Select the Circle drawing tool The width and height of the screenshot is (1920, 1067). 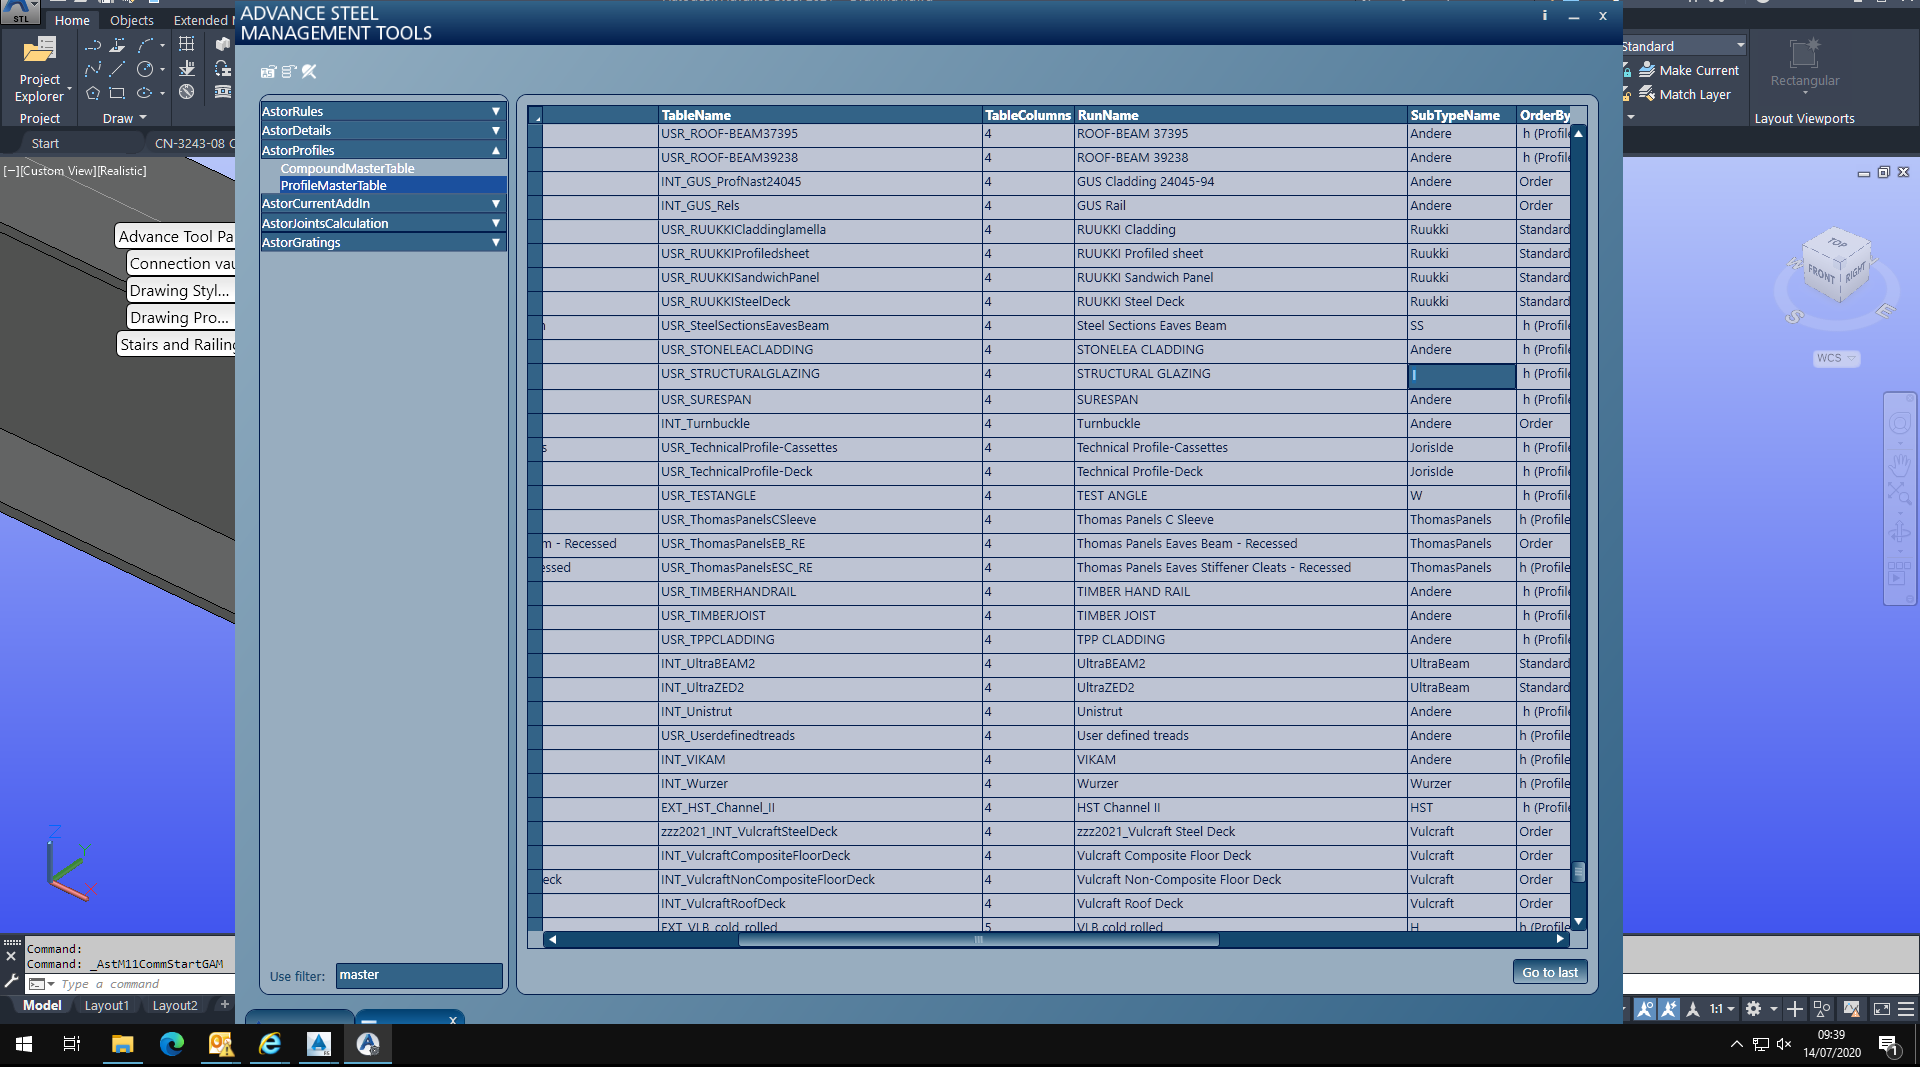point(146,69)
